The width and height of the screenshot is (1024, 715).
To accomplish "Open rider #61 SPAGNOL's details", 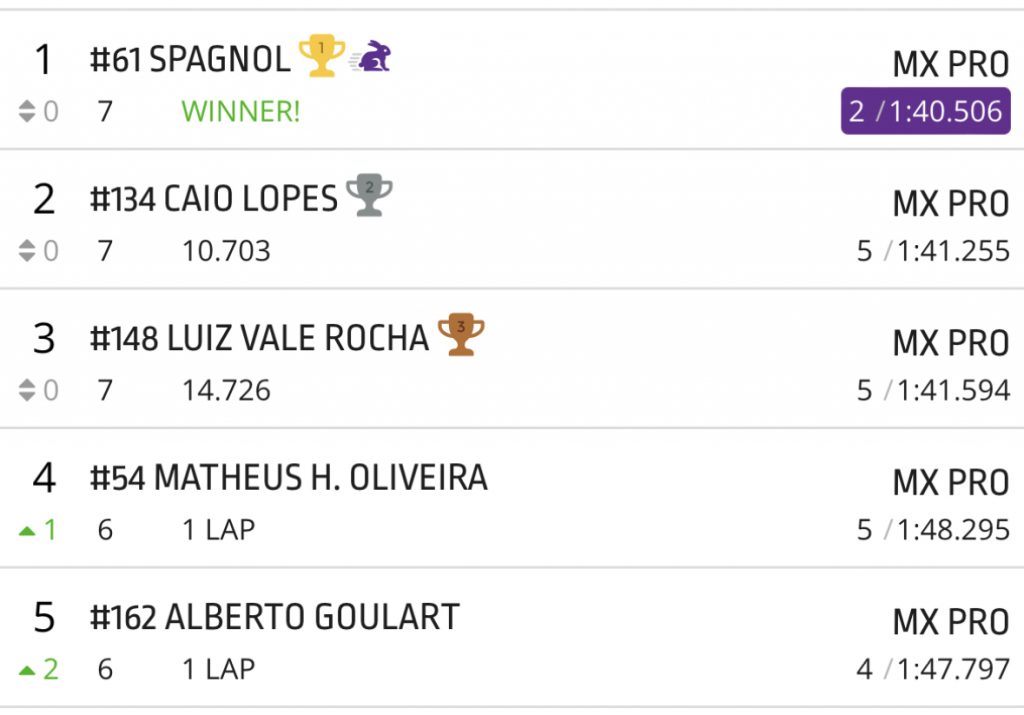I will point(190,60).
